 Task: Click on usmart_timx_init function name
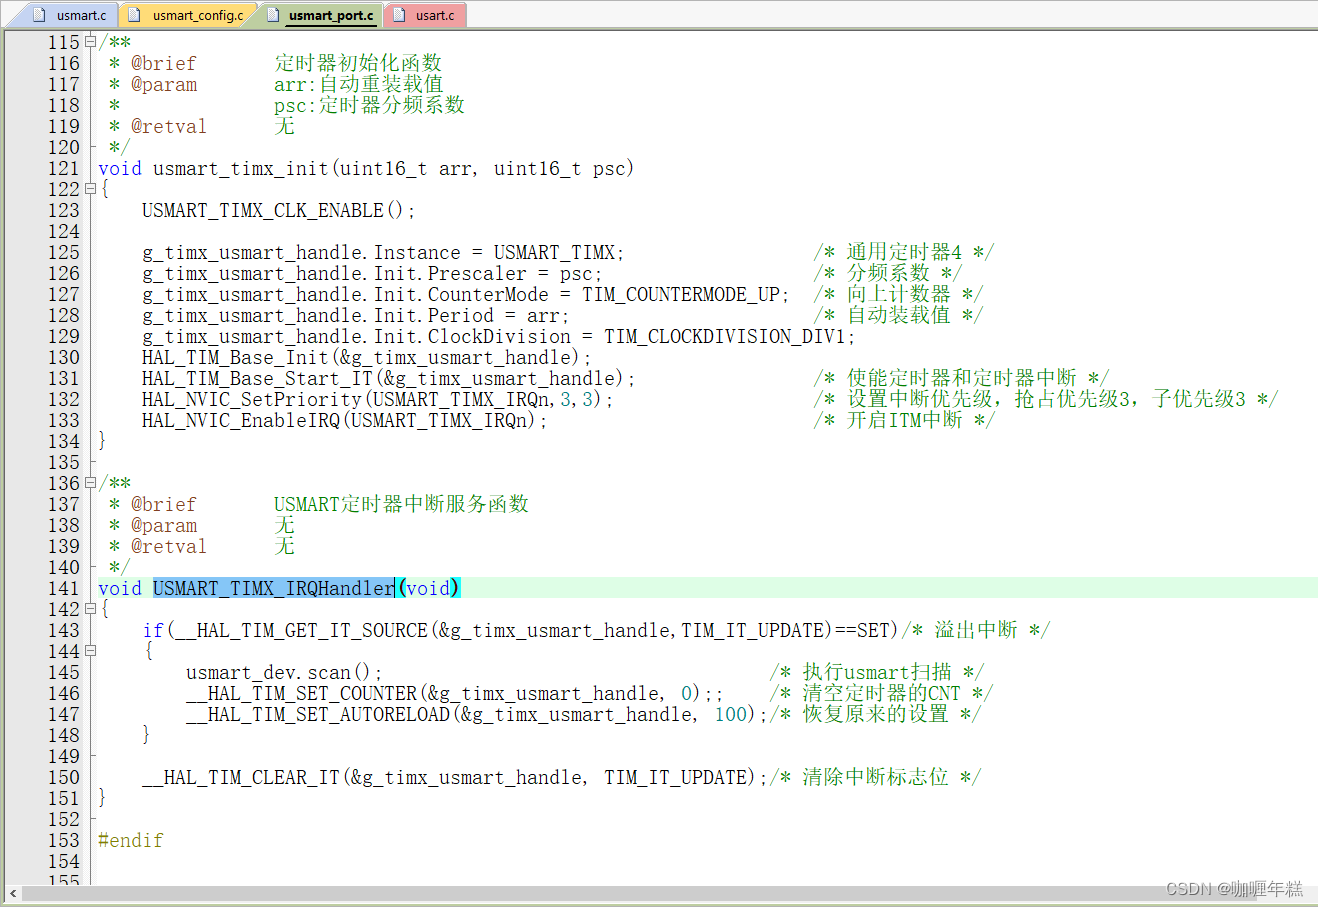coord(241,168)
